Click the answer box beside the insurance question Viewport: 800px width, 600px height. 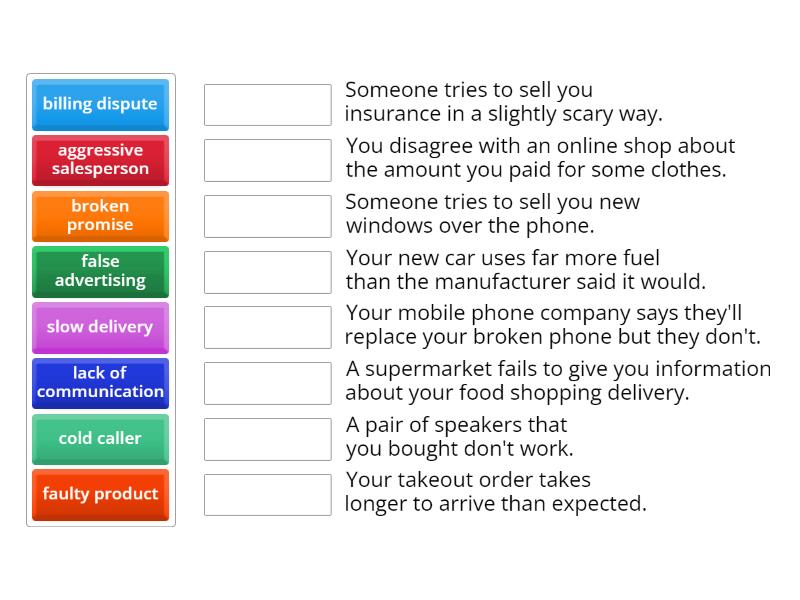pyautogui.click(x=267, y=104)
